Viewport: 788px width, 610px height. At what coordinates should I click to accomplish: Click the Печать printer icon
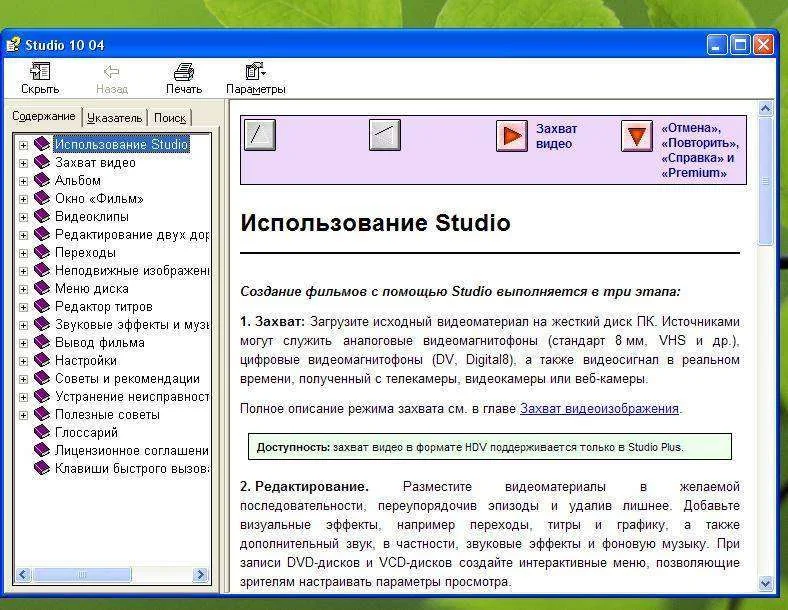pos(184,71)
